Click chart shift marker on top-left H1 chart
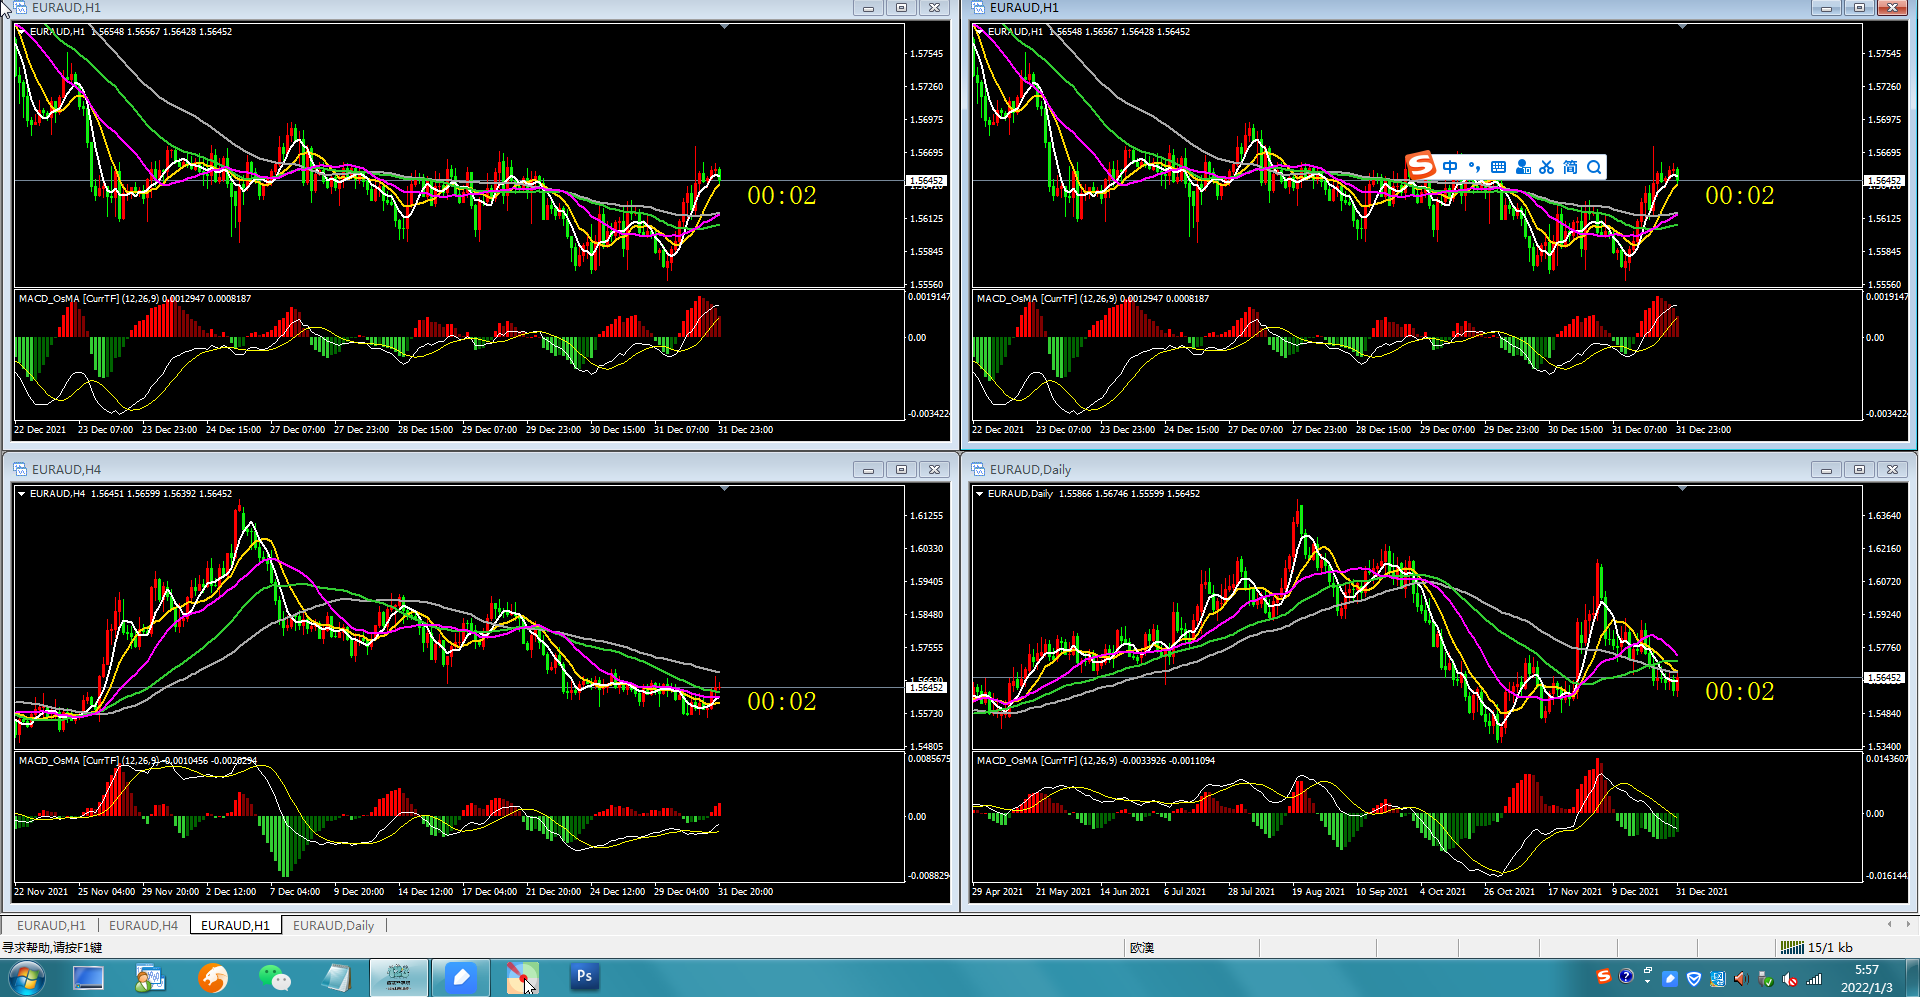The height and width of the screenshot is (997, 1920). click(724, 27)
